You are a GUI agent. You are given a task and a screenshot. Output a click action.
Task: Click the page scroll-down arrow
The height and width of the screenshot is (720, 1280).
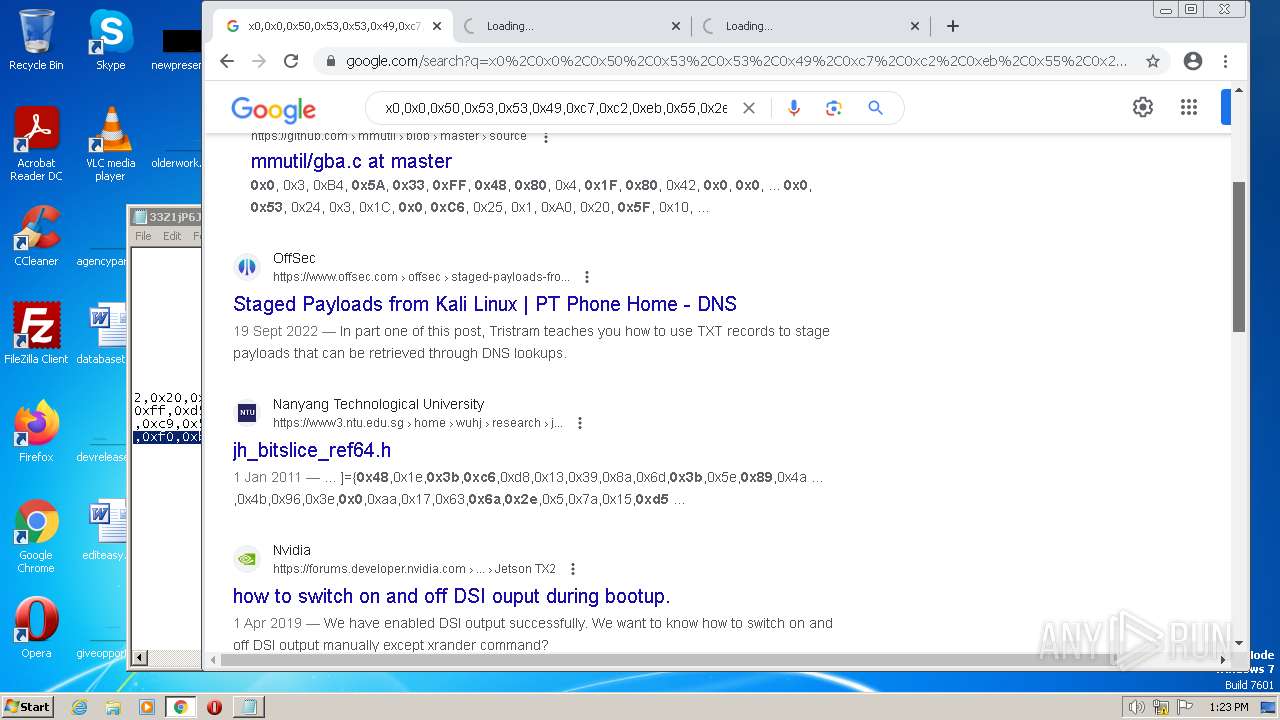point(1239,643)
